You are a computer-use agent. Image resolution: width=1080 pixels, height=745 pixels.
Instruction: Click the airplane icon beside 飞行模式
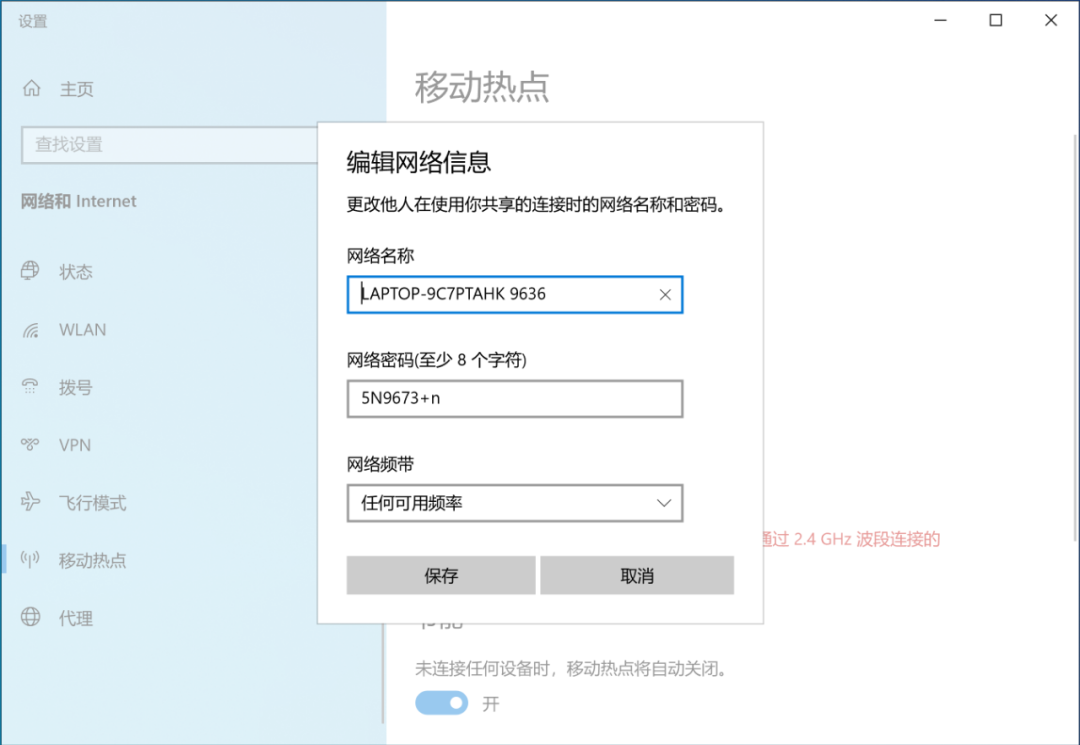[x=30, y=501]
